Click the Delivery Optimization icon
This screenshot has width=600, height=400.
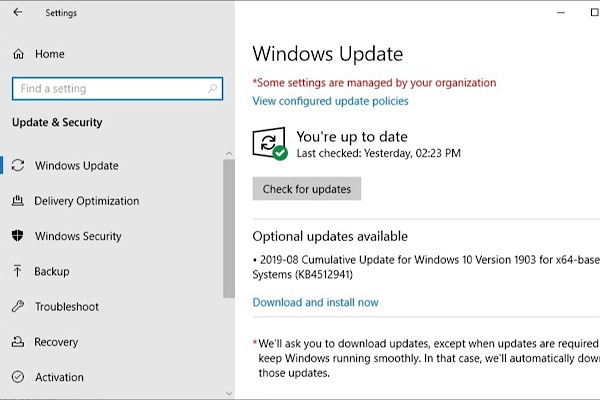coord(18,201)
